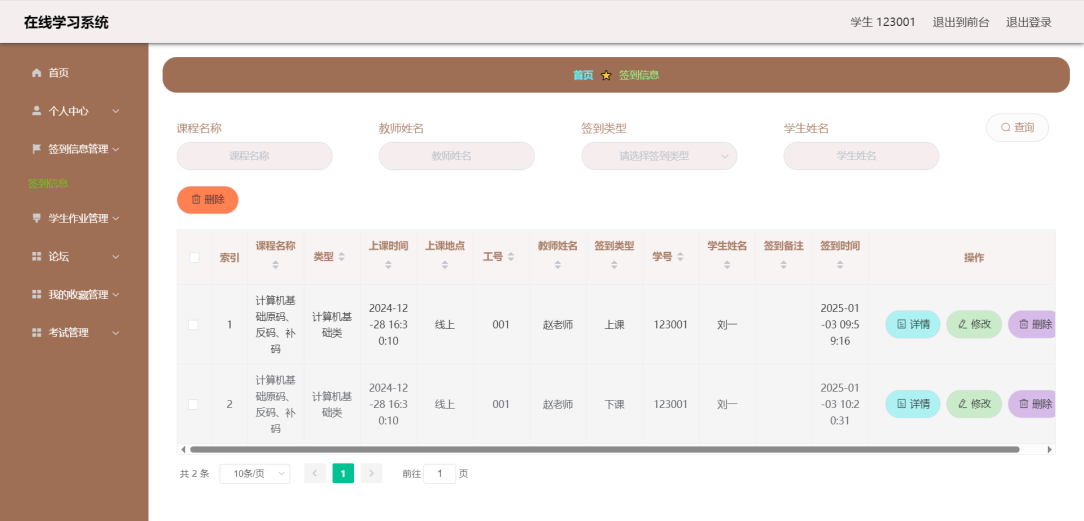Image resolution: width=1084 pixels, height=521 pixels.
Task: Sort by 课程名称 column sort arrows
Action: [275, 263]
